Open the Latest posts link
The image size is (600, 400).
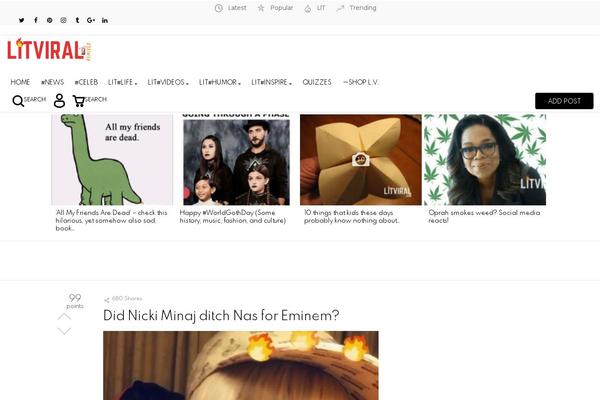(237, 8)
